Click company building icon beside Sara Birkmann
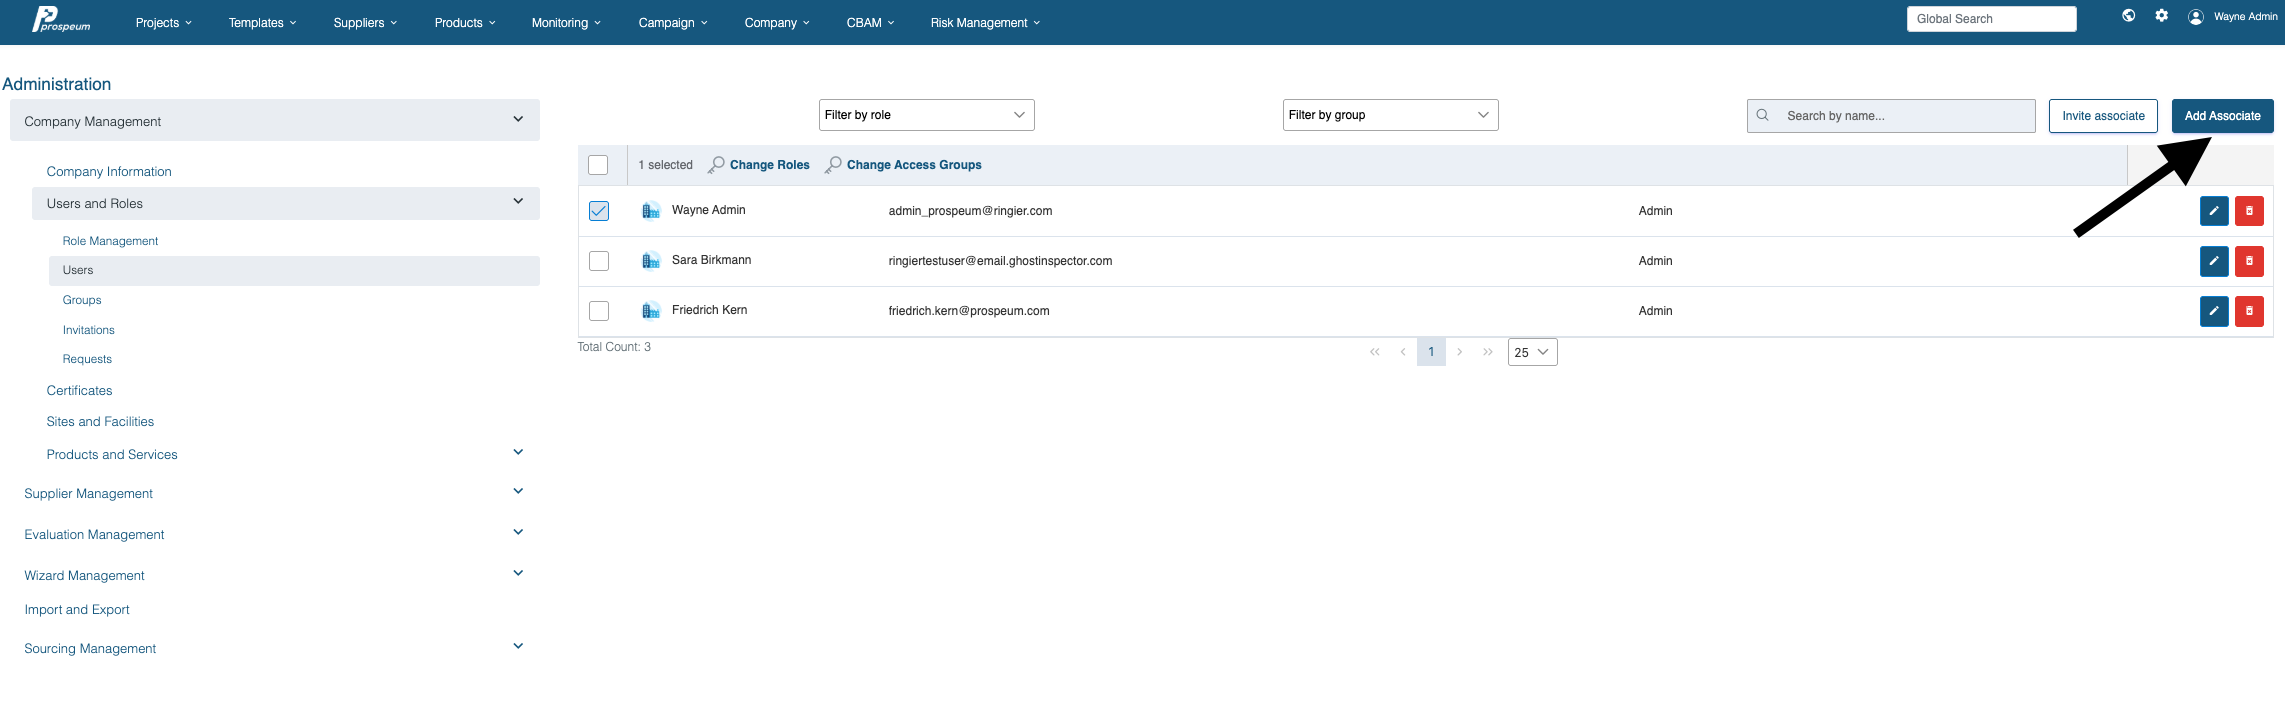This screenshot has width=2285, height=706. pos(651,261)
